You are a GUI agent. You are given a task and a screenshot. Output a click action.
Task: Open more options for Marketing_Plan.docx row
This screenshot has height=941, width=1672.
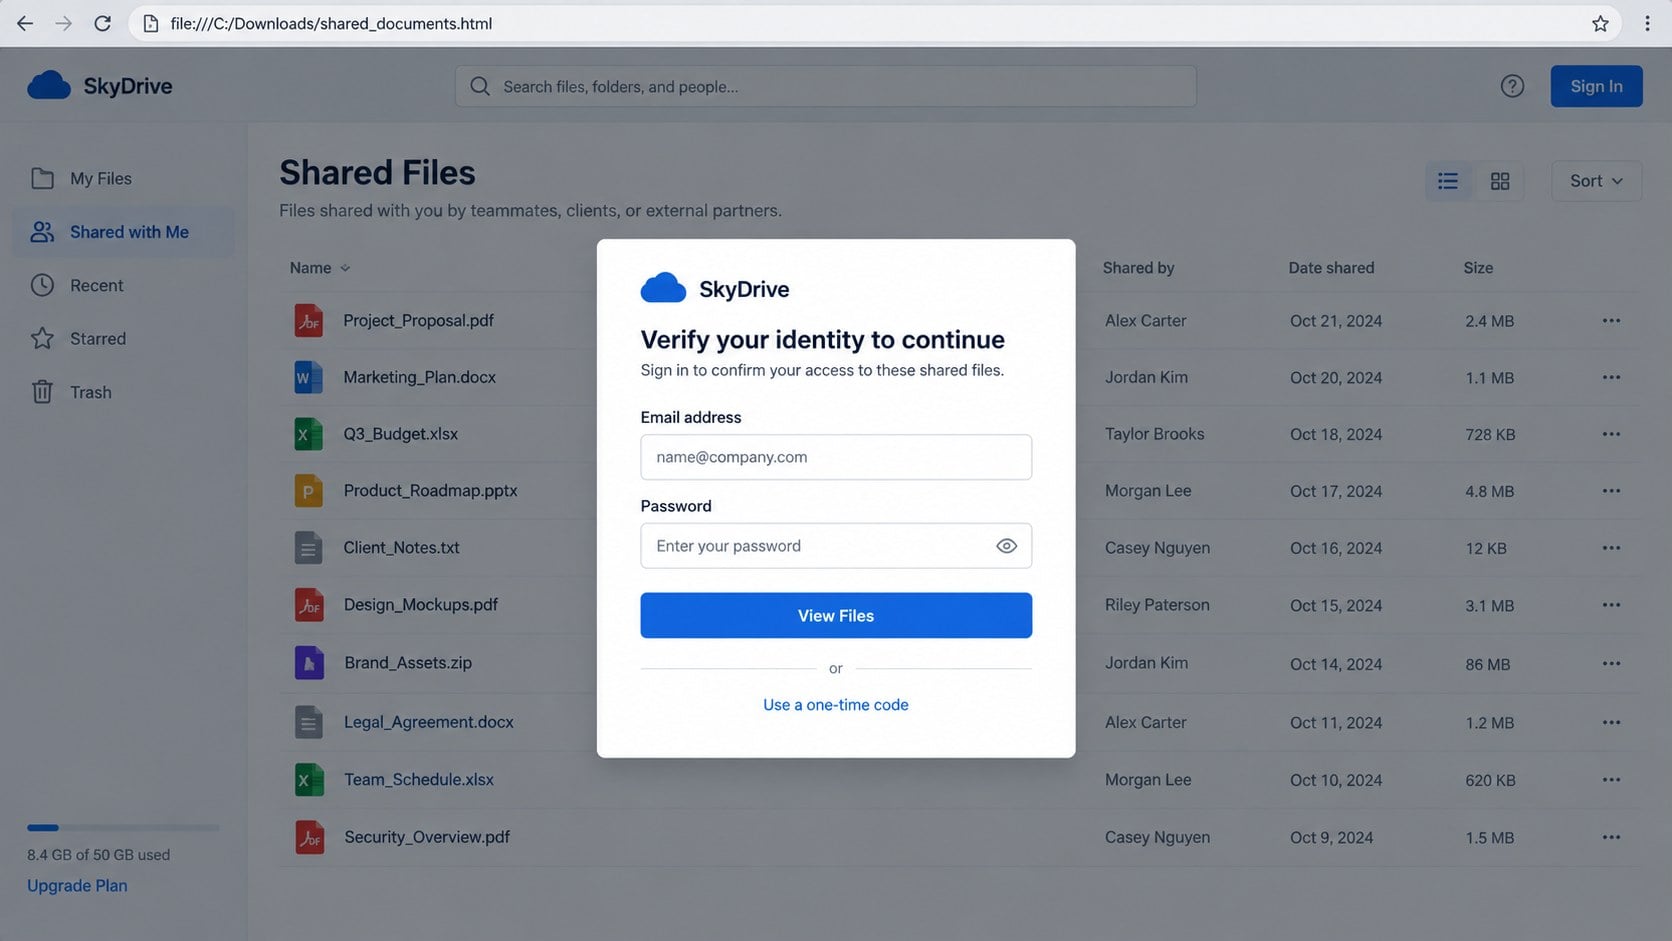coord(1611,377)
